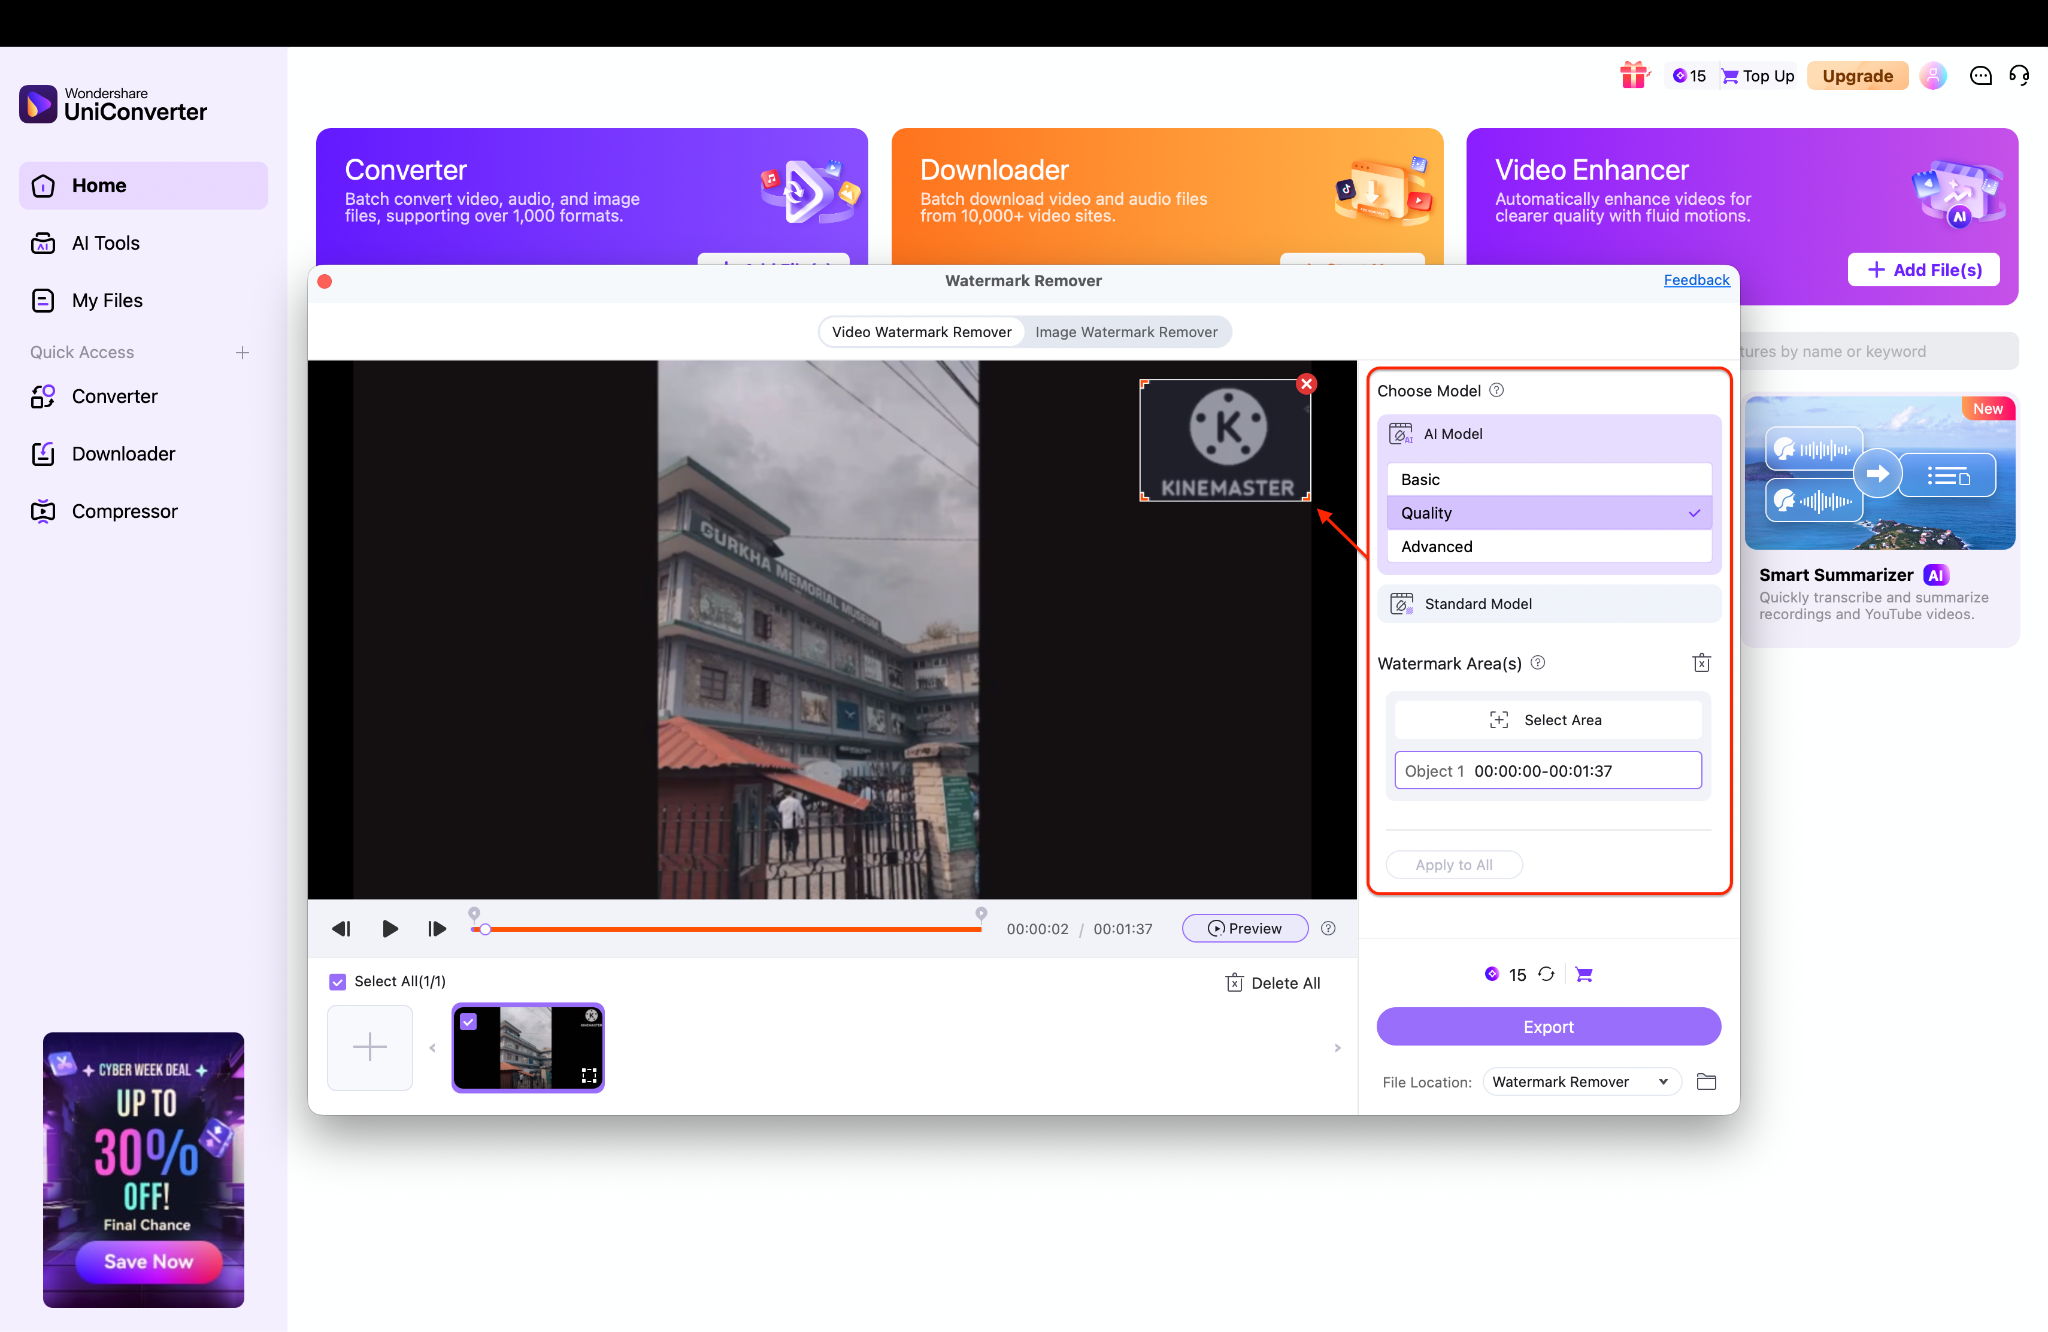Viewport: 2048px width, 1332px height.
Task: Click the right chevron beside the thumbnail strip
Action: click(x=1337, y=1048)
